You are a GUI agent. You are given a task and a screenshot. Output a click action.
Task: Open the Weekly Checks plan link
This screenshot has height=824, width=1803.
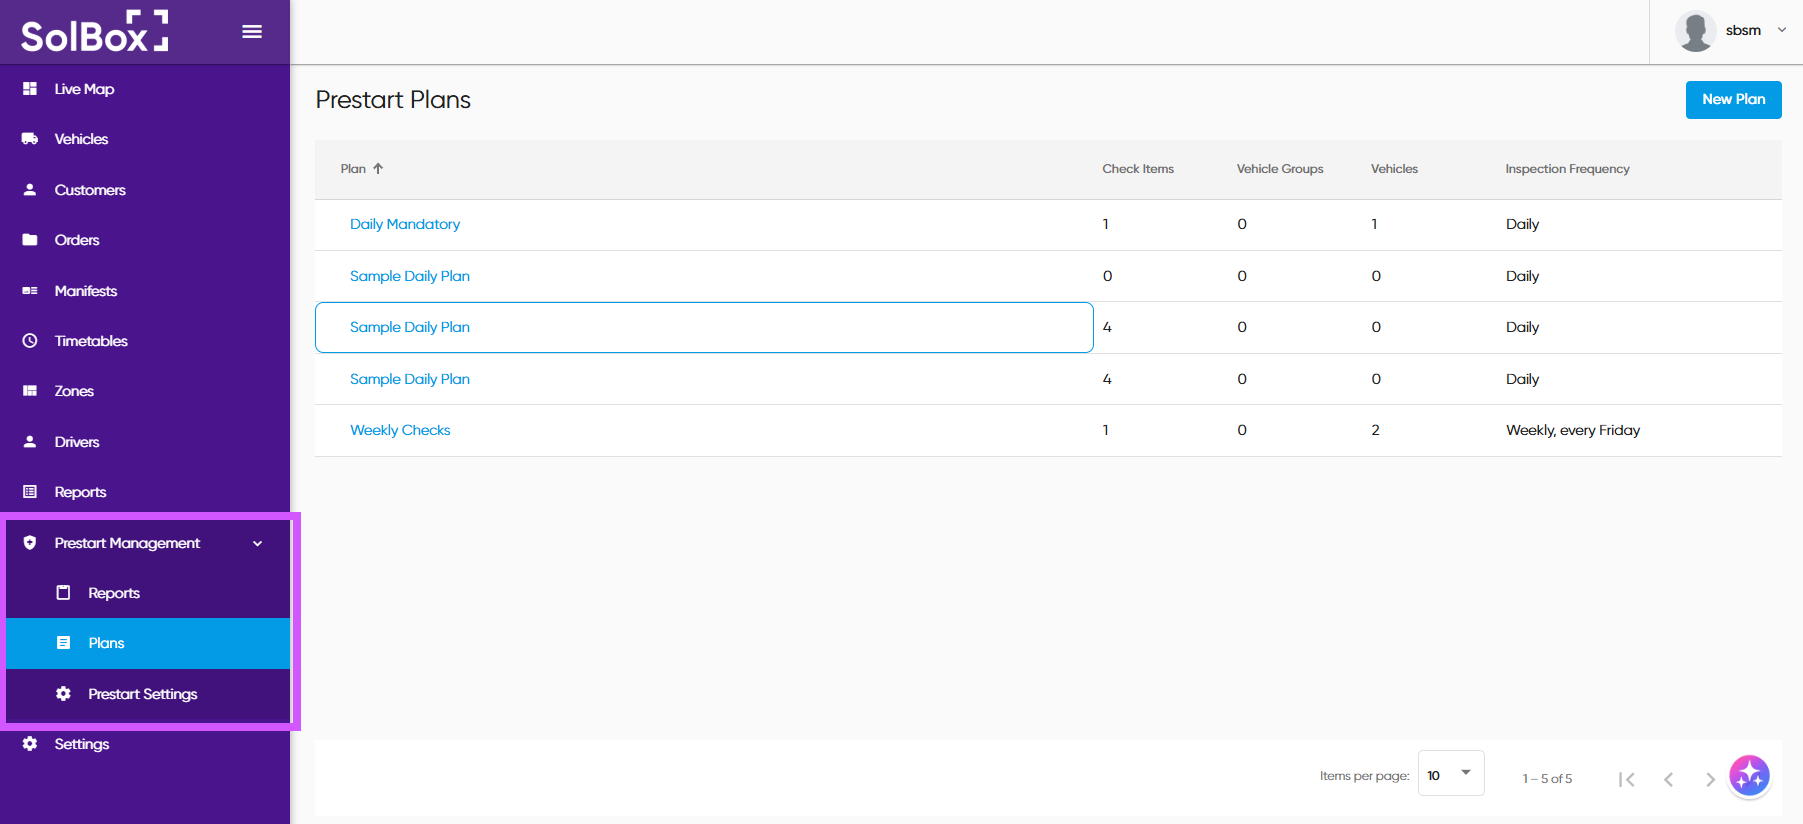[400, 430]
